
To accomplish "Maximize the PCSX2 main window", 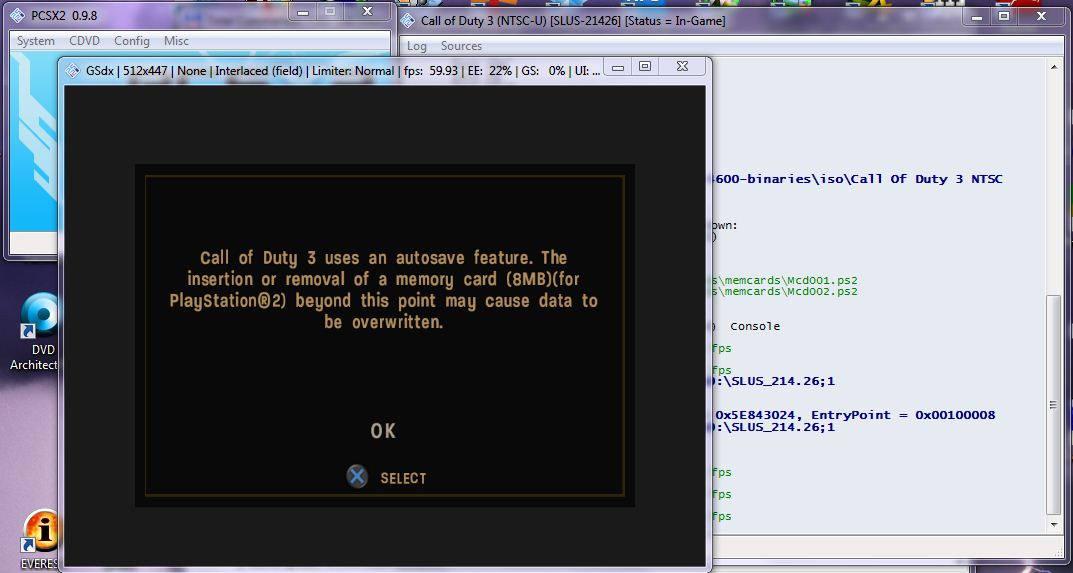I will [x=330, y=12].
